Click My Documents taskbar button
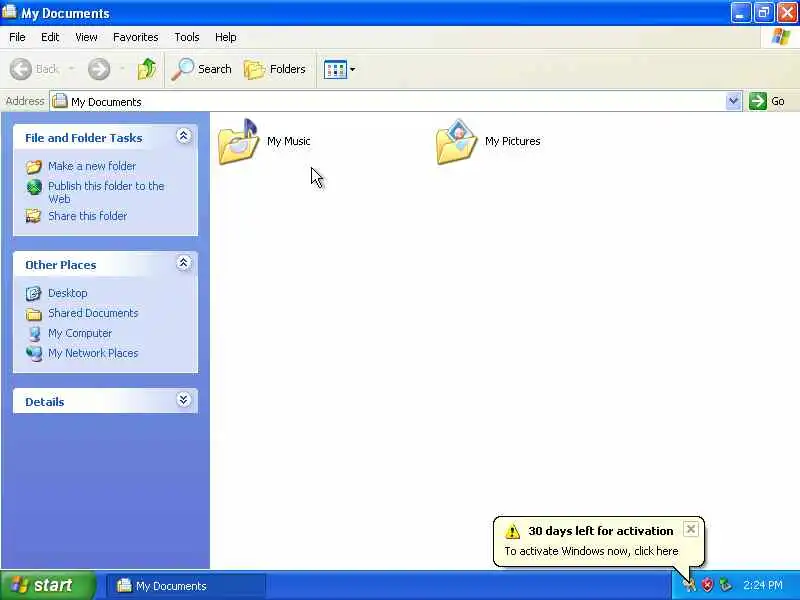This screenshot has width=800, height=600. click(186, 586)
